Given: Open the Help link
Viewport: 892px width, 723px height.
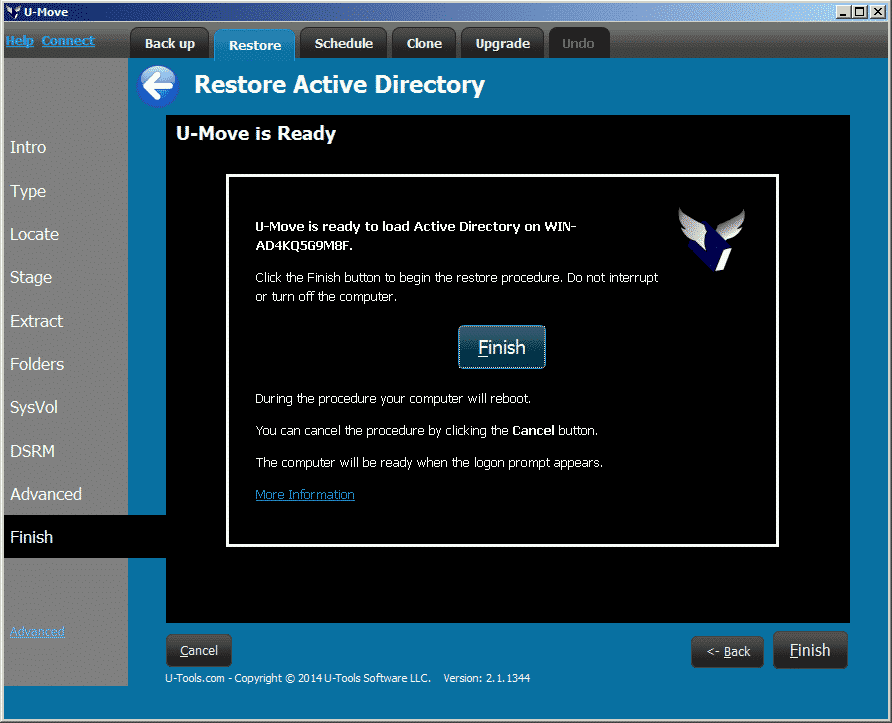Looking at the screenshot, I should pos(20,41).
